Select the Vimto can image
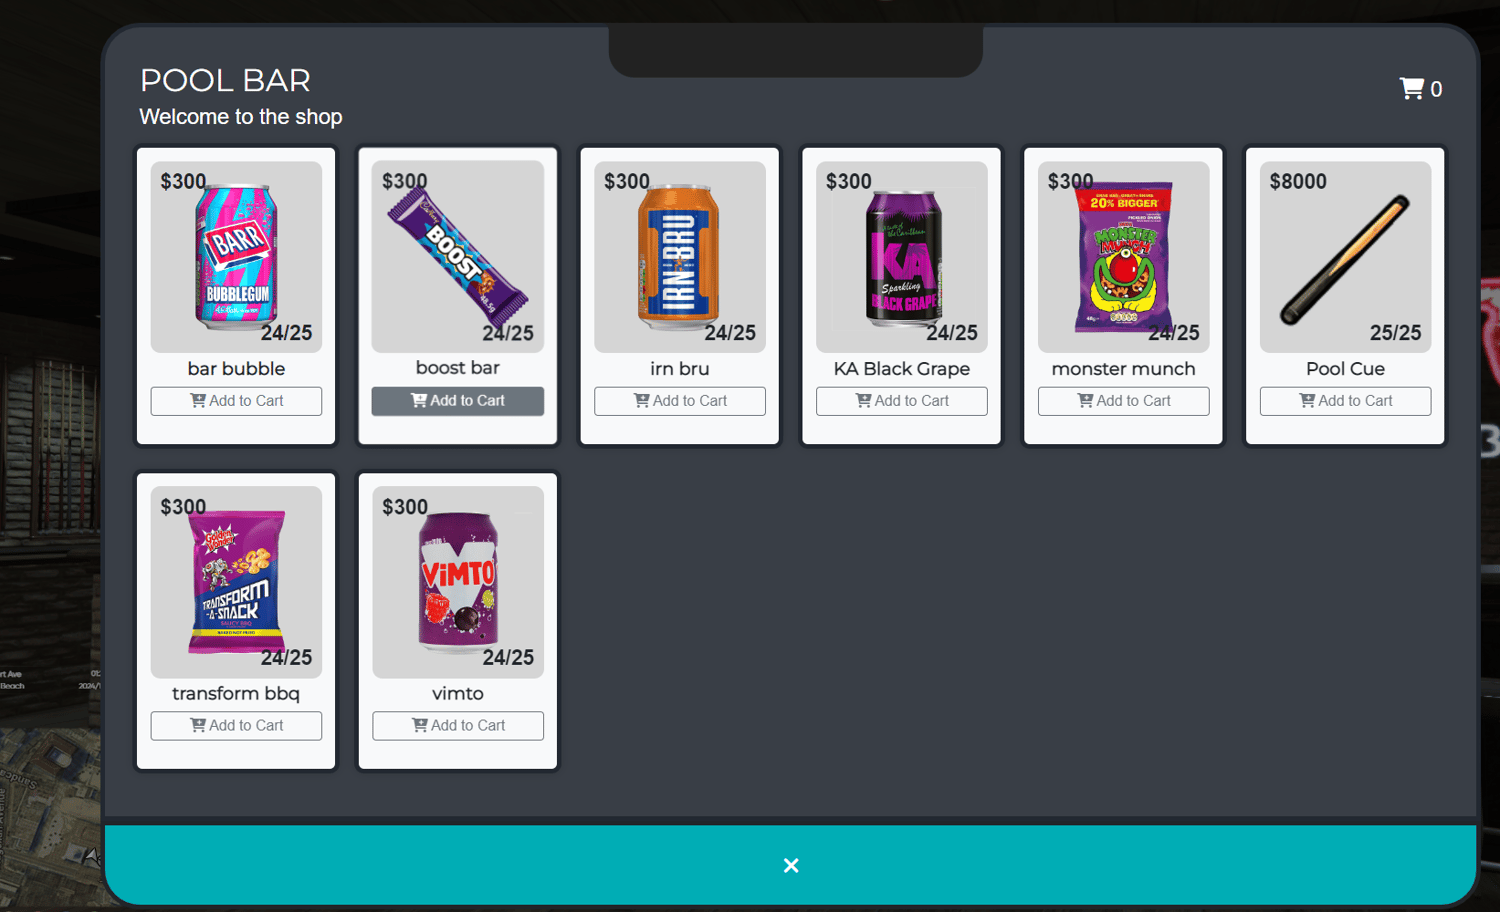Image resolution: width=1500 pixels, height=912 pixels. coord(458,582)
